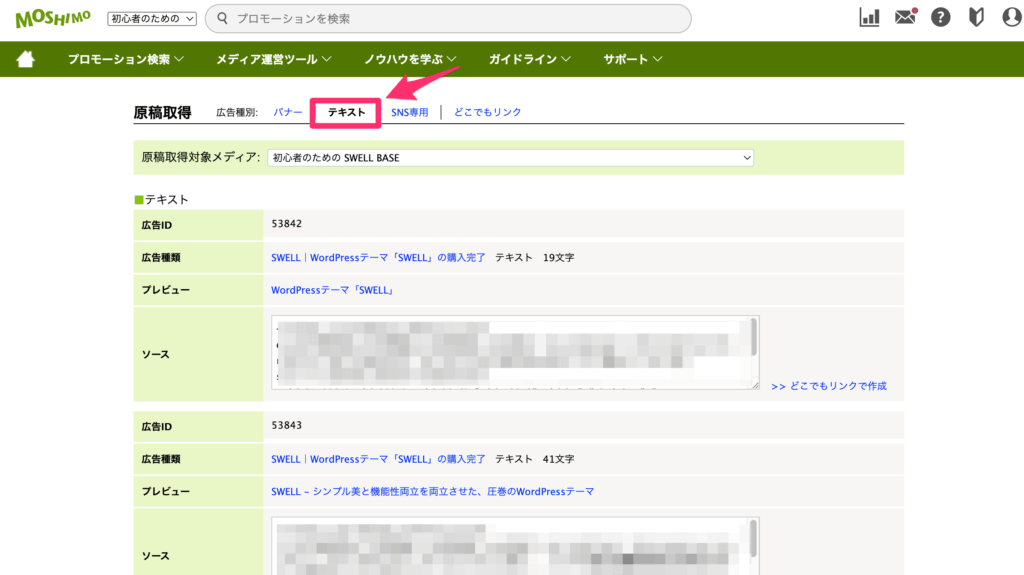
Task: Open the user account icon
Action: [1010, 18]
